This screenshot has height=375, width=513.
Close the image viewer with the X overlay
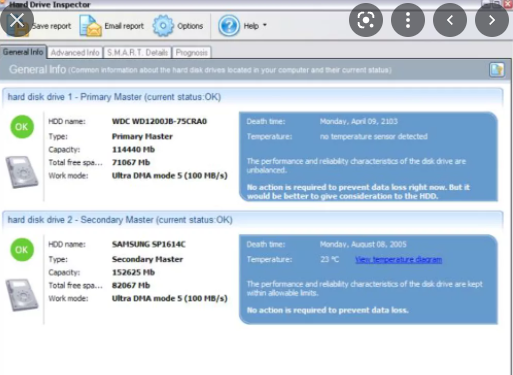(17, 20)
